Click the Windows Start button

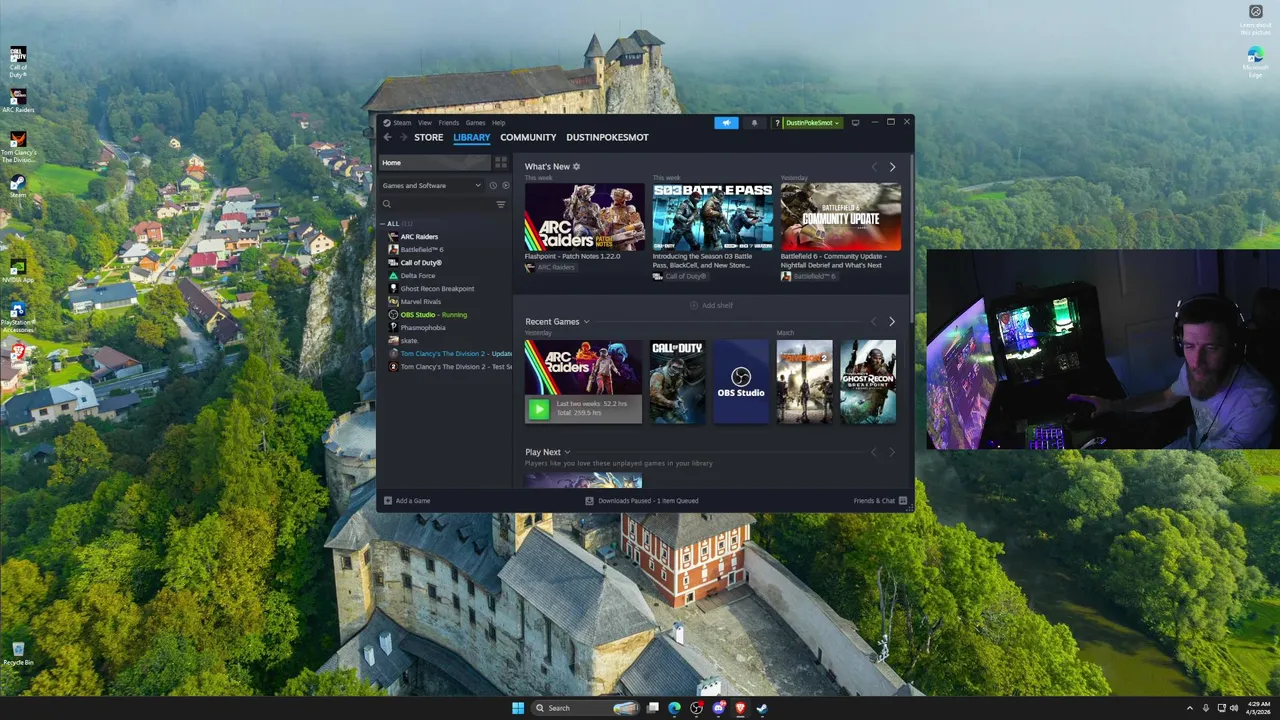(517, 708)
